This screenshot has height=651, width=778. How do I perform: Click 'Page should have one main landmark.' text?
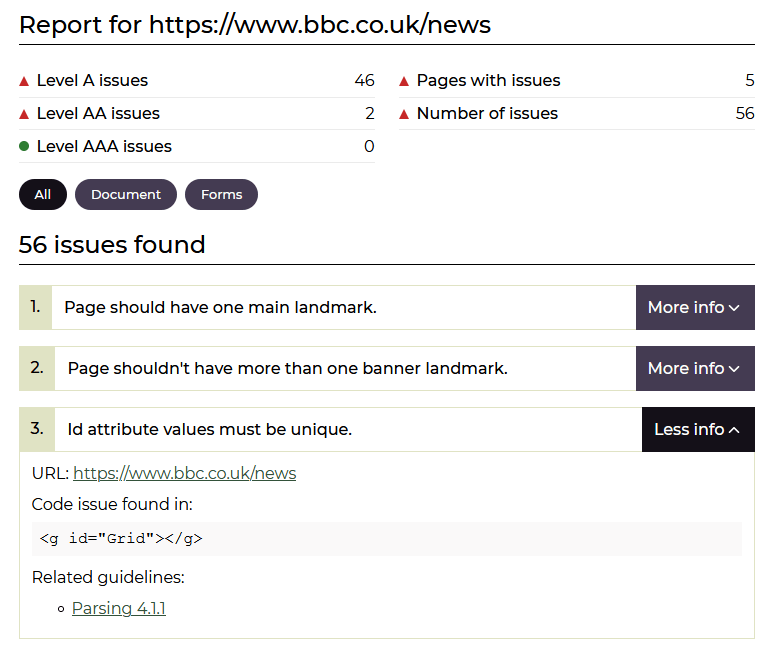point(221,307)
